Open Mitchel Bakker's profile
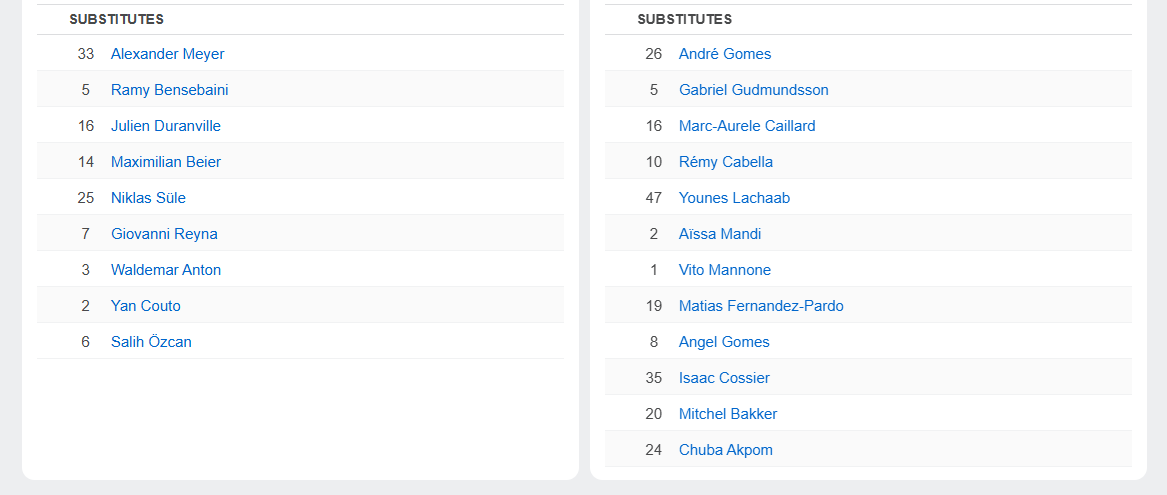The height and width of the screenshot is (495, 1167). pos(727,414)
